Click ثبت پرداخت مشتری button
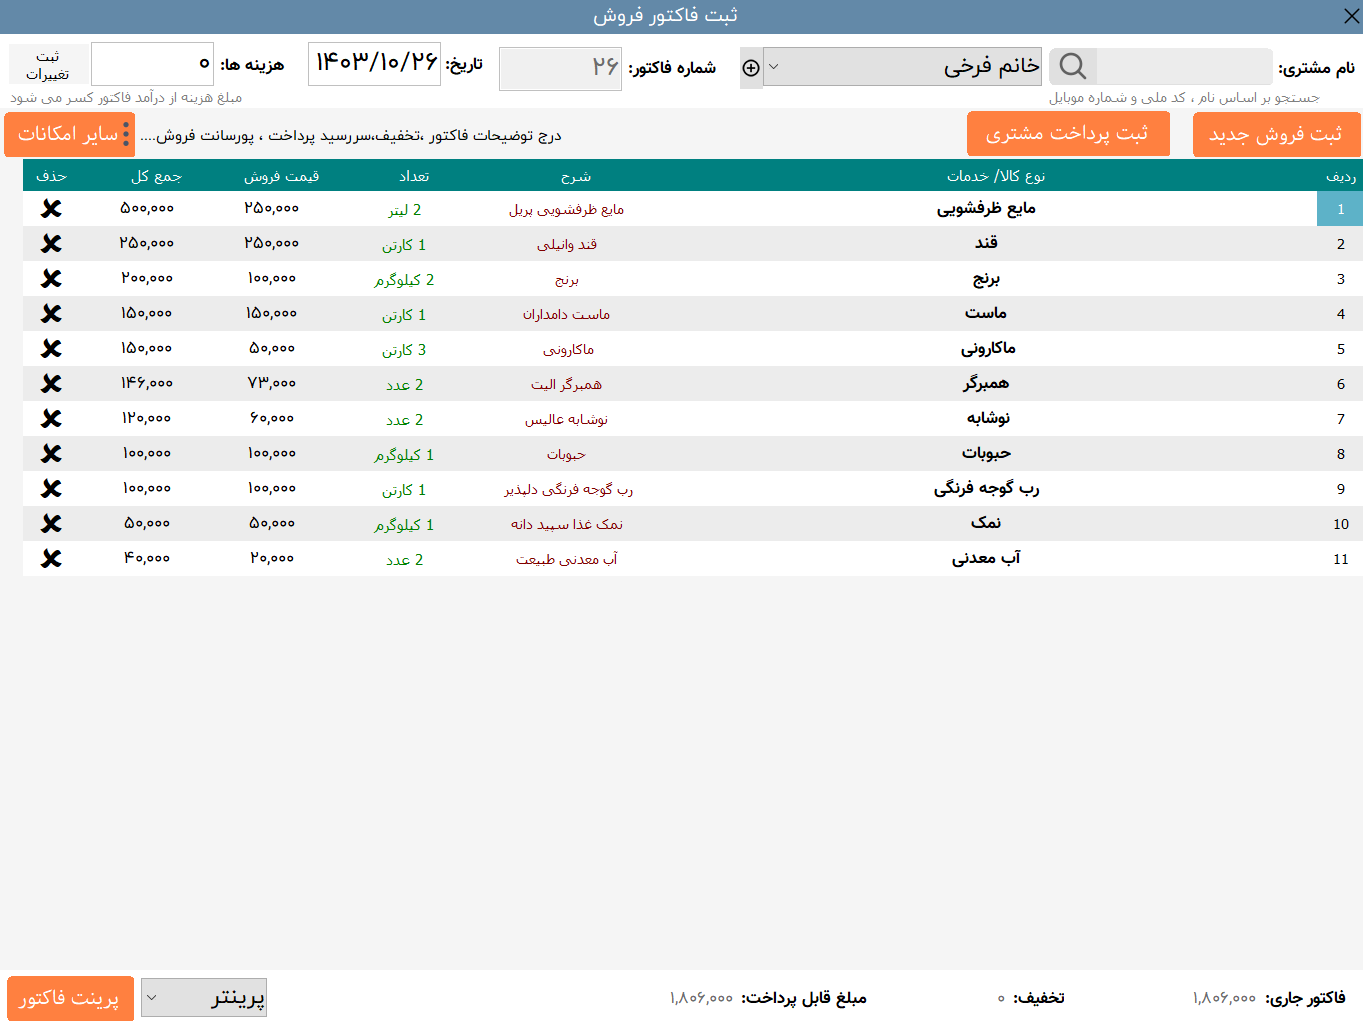Screen dimensions: 1363x1026 click(1068, 134)
